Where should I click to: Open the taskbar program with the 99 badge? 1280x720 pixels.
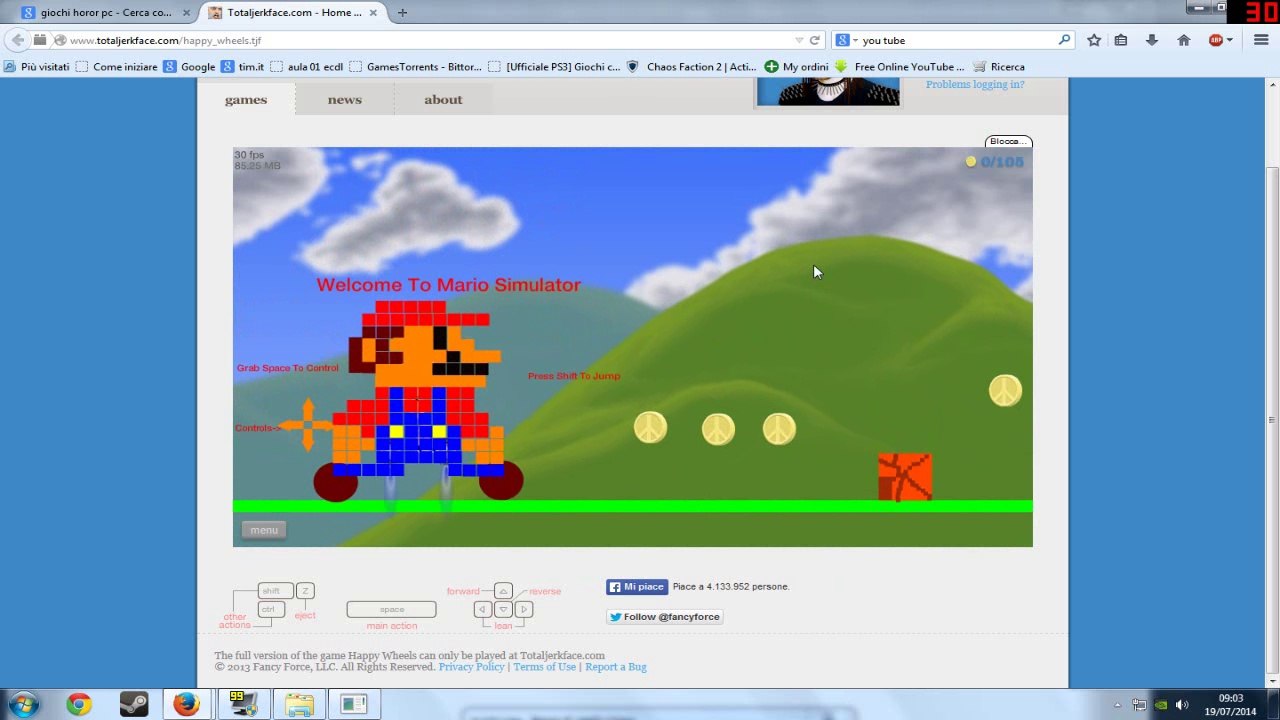(x=243, y=704)
